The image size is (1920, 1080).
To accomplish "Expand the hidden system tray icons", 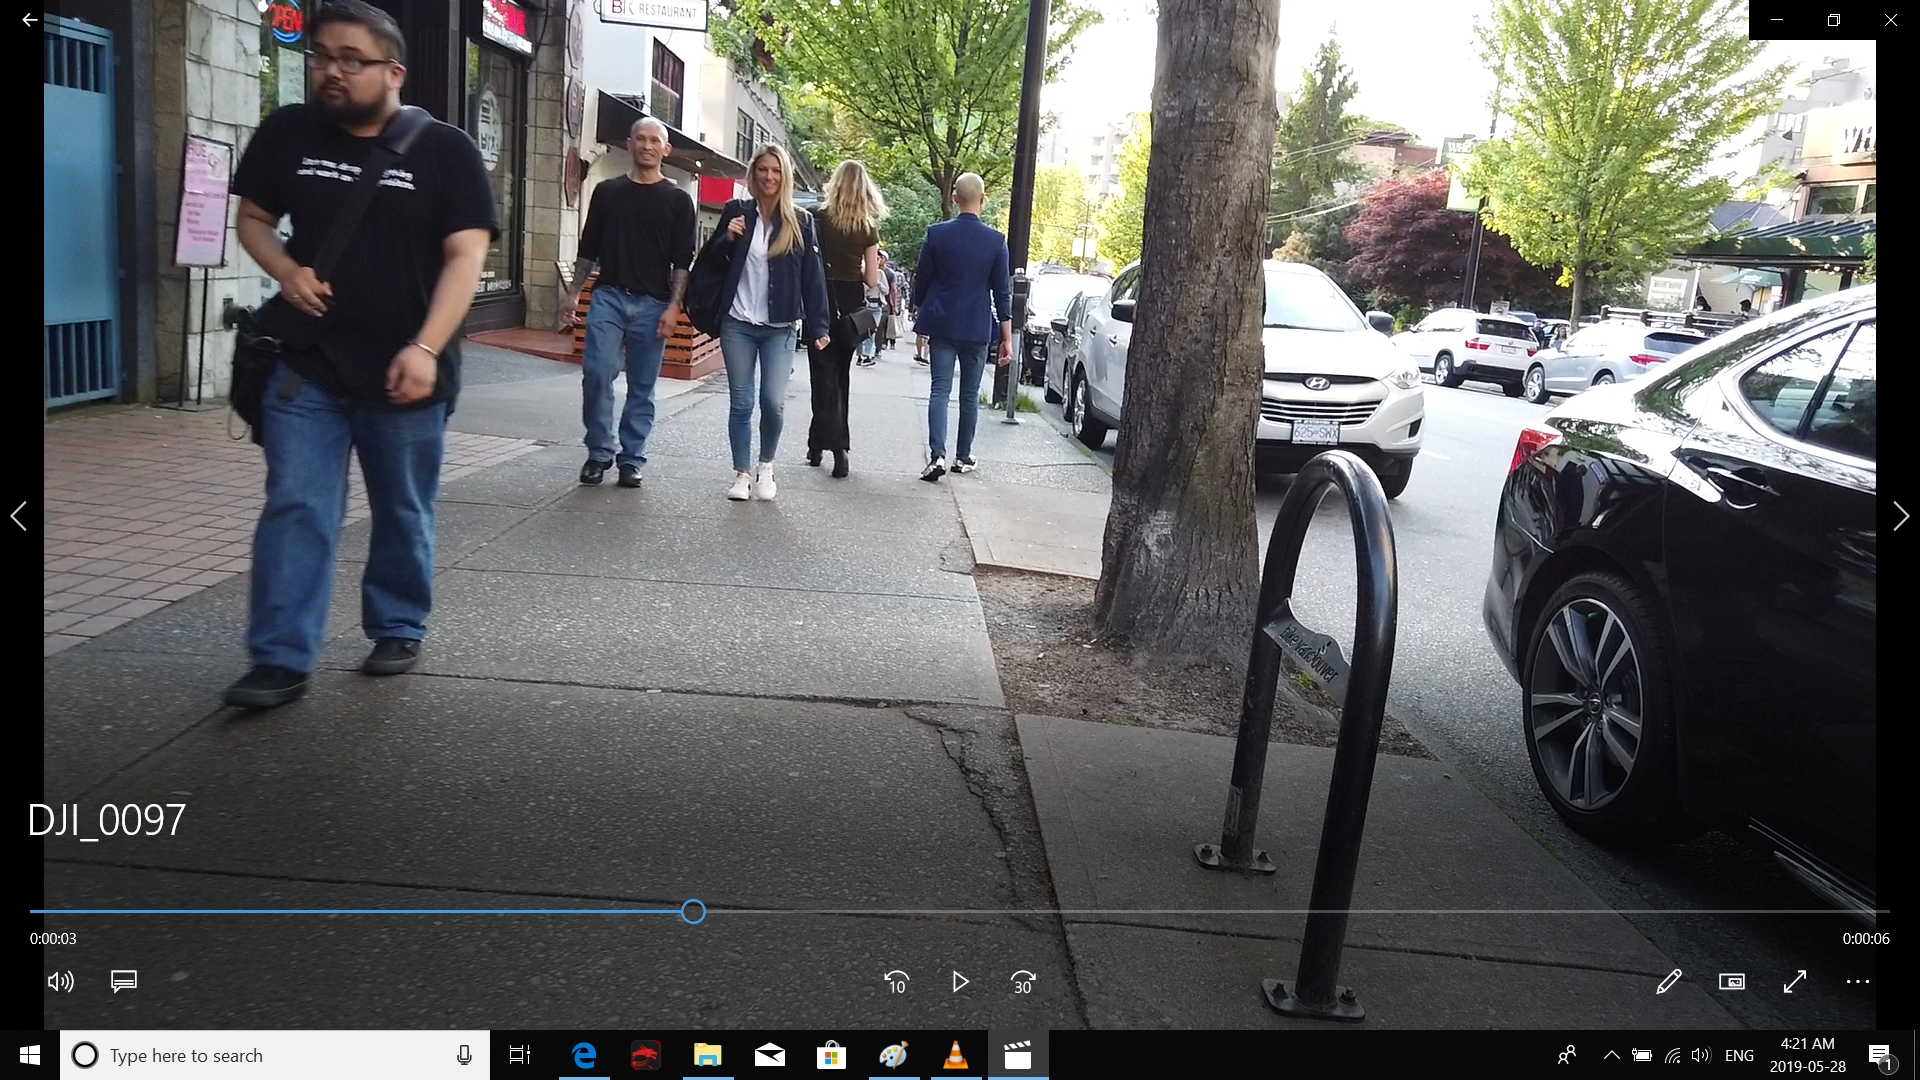I will (x=1611, y=1055).
